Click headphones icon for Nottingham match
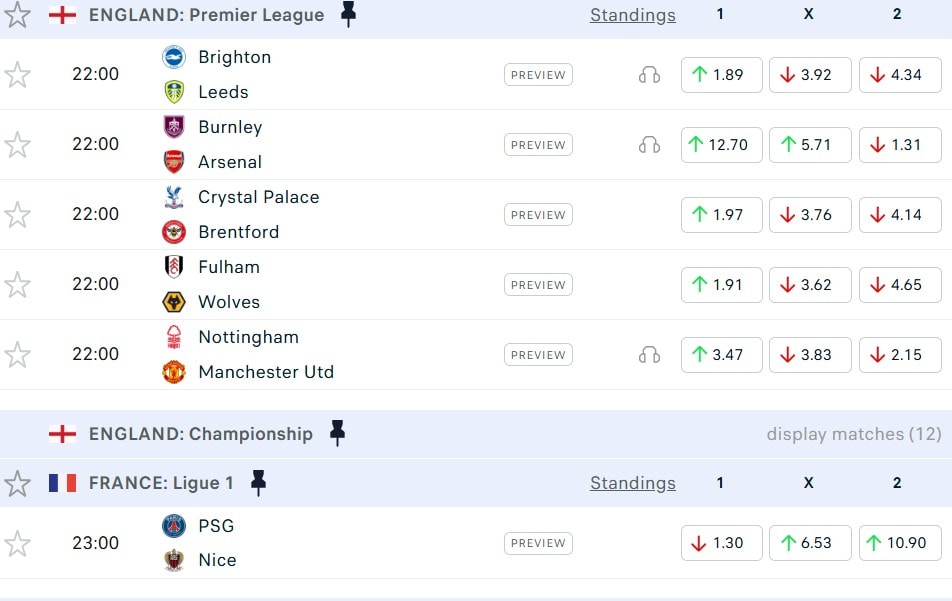Screen dimensions: 952x601 649,355
